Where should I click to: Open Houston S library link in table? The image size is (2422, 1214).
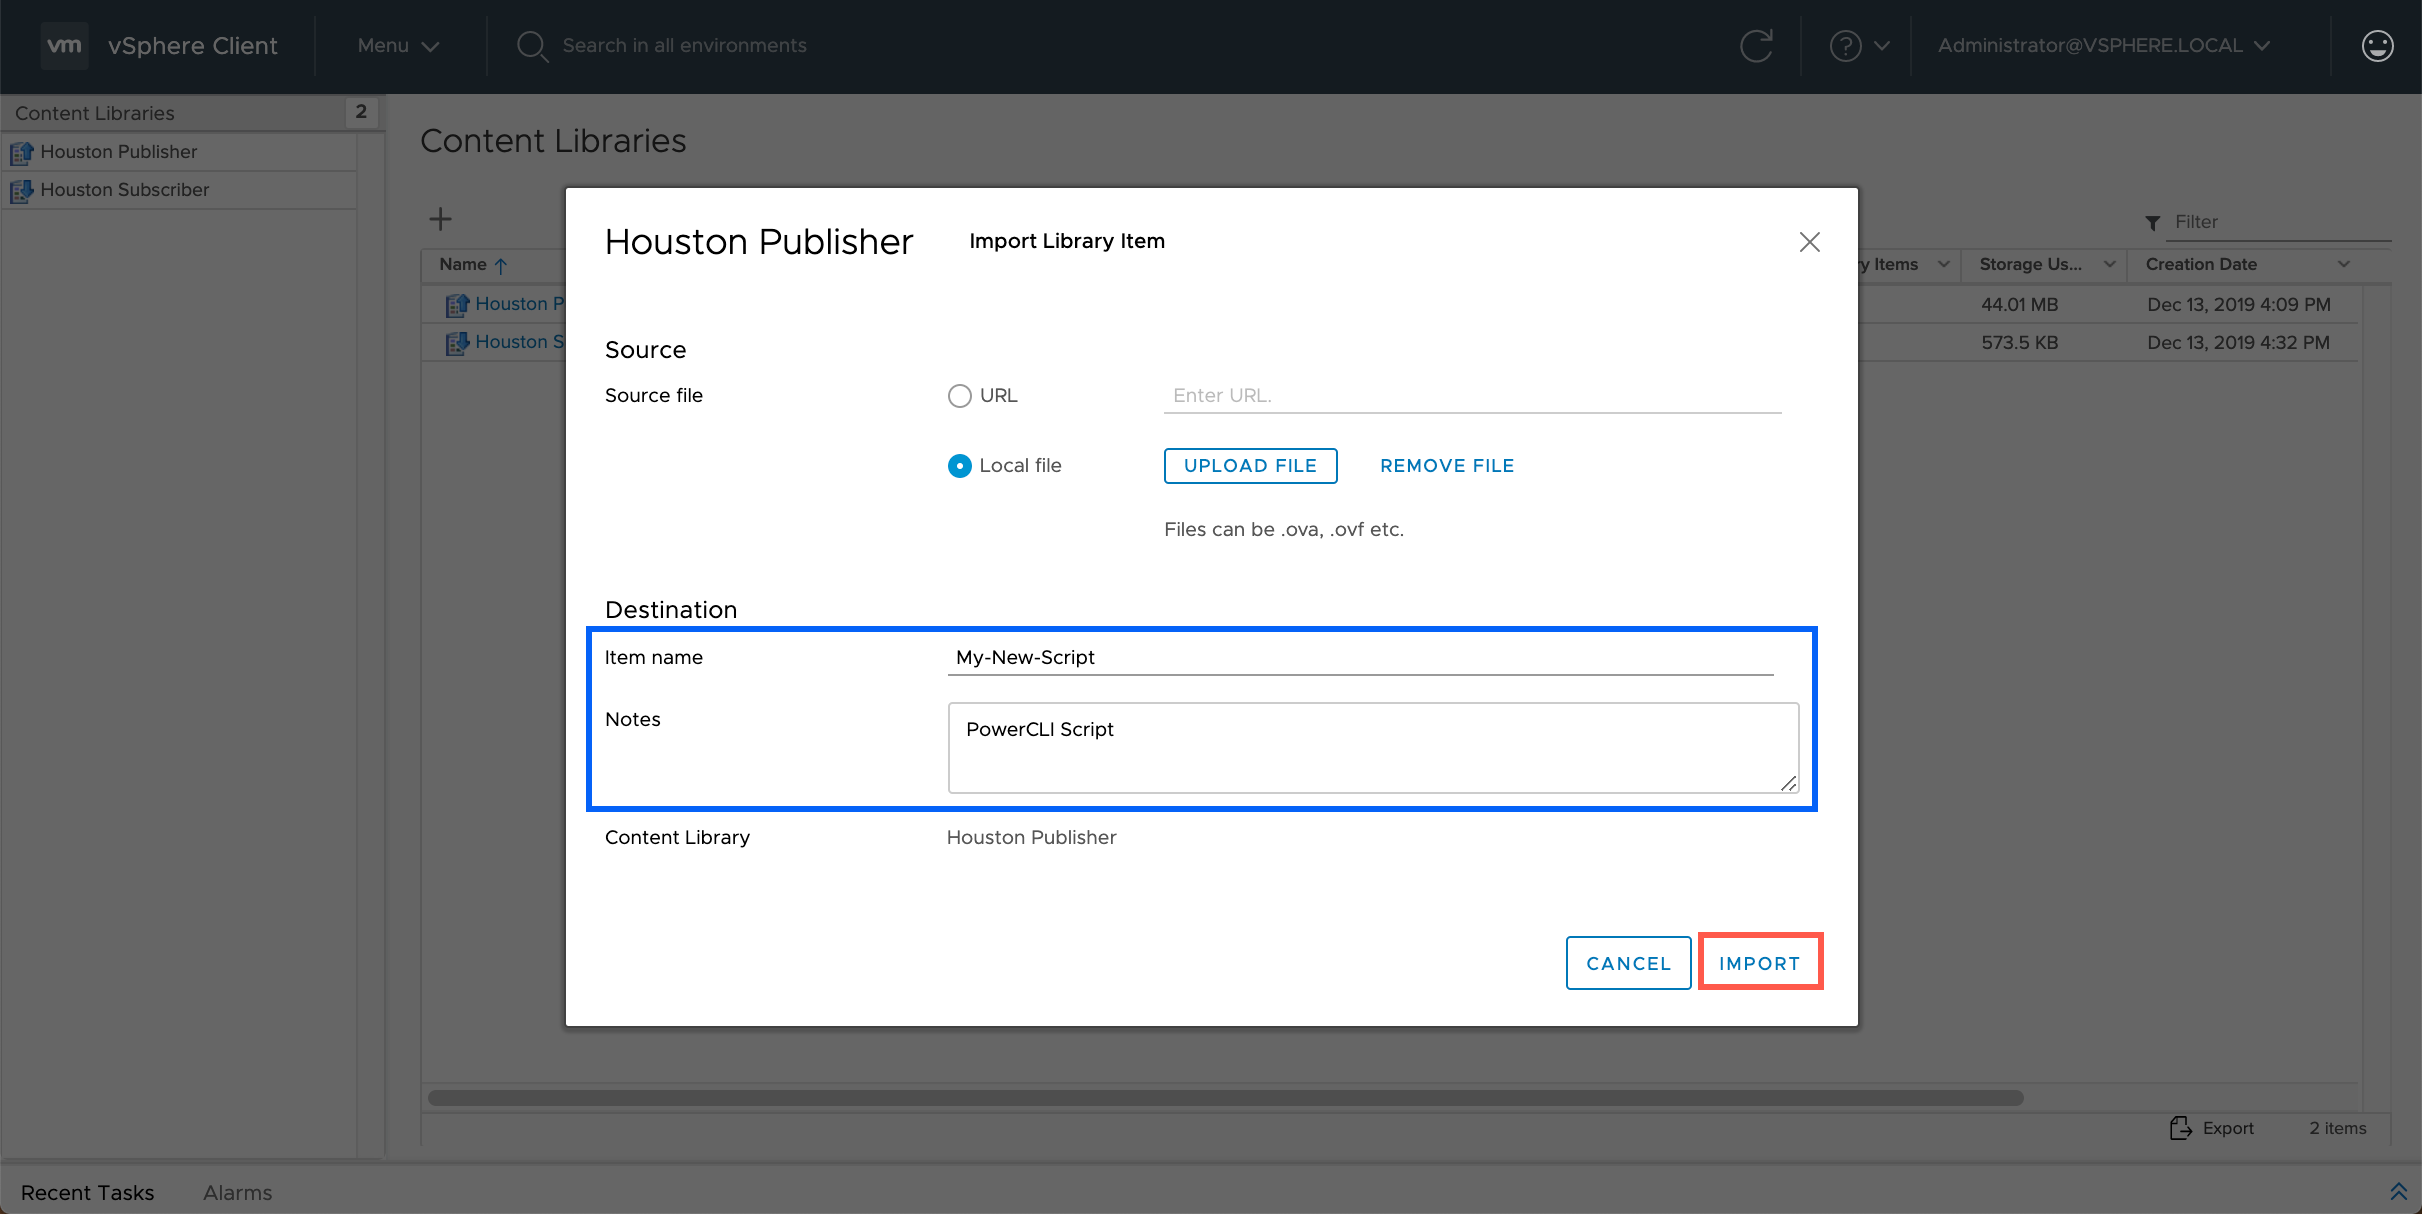520,342
